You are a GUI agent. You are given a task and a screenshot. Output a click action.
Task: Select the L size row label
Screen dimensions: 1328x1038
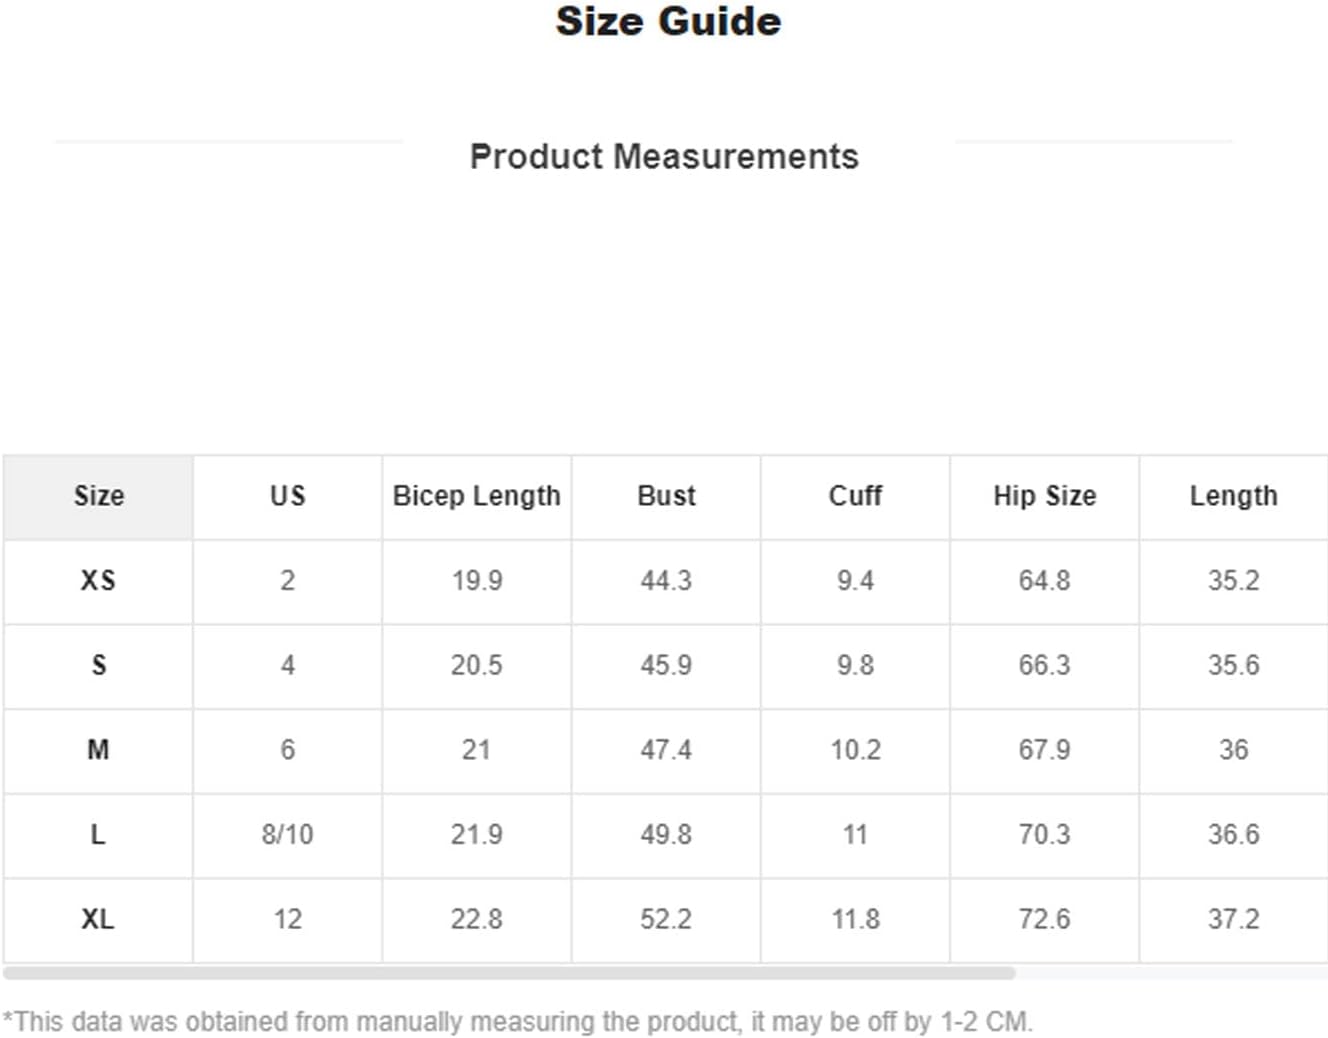click(x=98, y=835)
